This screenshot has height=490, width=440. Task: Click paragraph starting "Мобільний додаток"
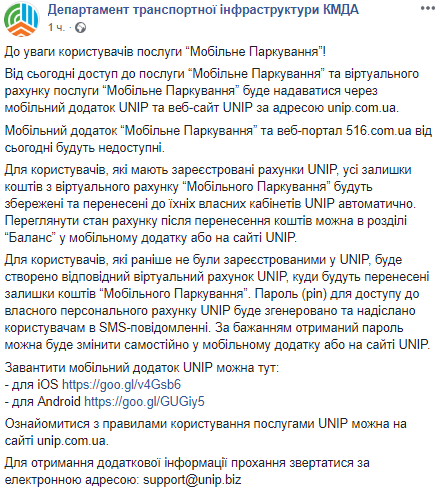click(218, 139)
